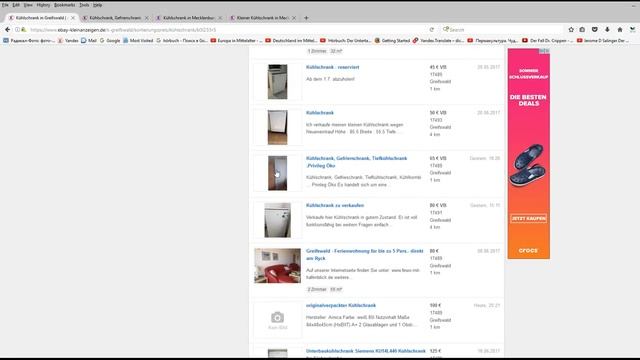Click the Reload page icon
This screenshot has width=640, height=360.
pyautogui.click(x=432, y=30)
